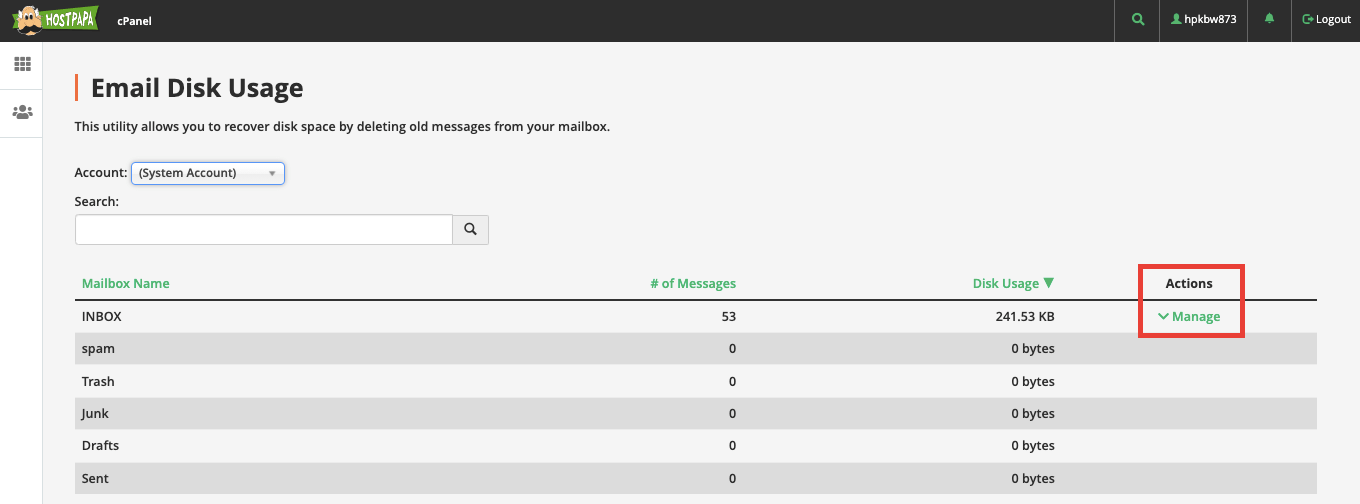Focus the mailbox Search input field
The image size is (1360, 504).
(x=264, y=229)
